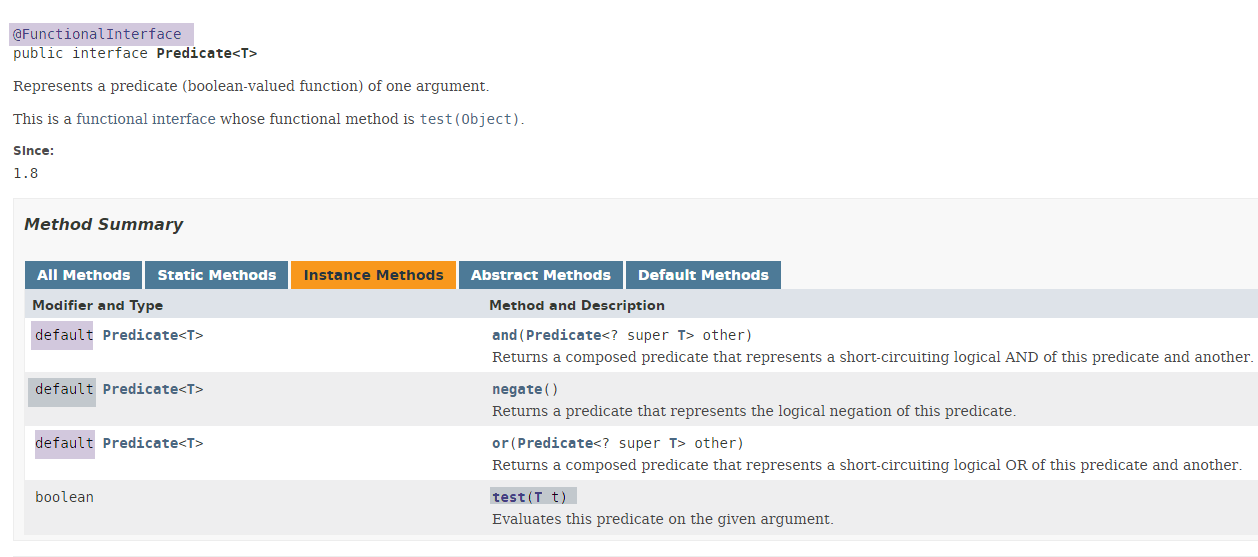
Task: Switch to the All Methods tab
Action: [84, 275]
